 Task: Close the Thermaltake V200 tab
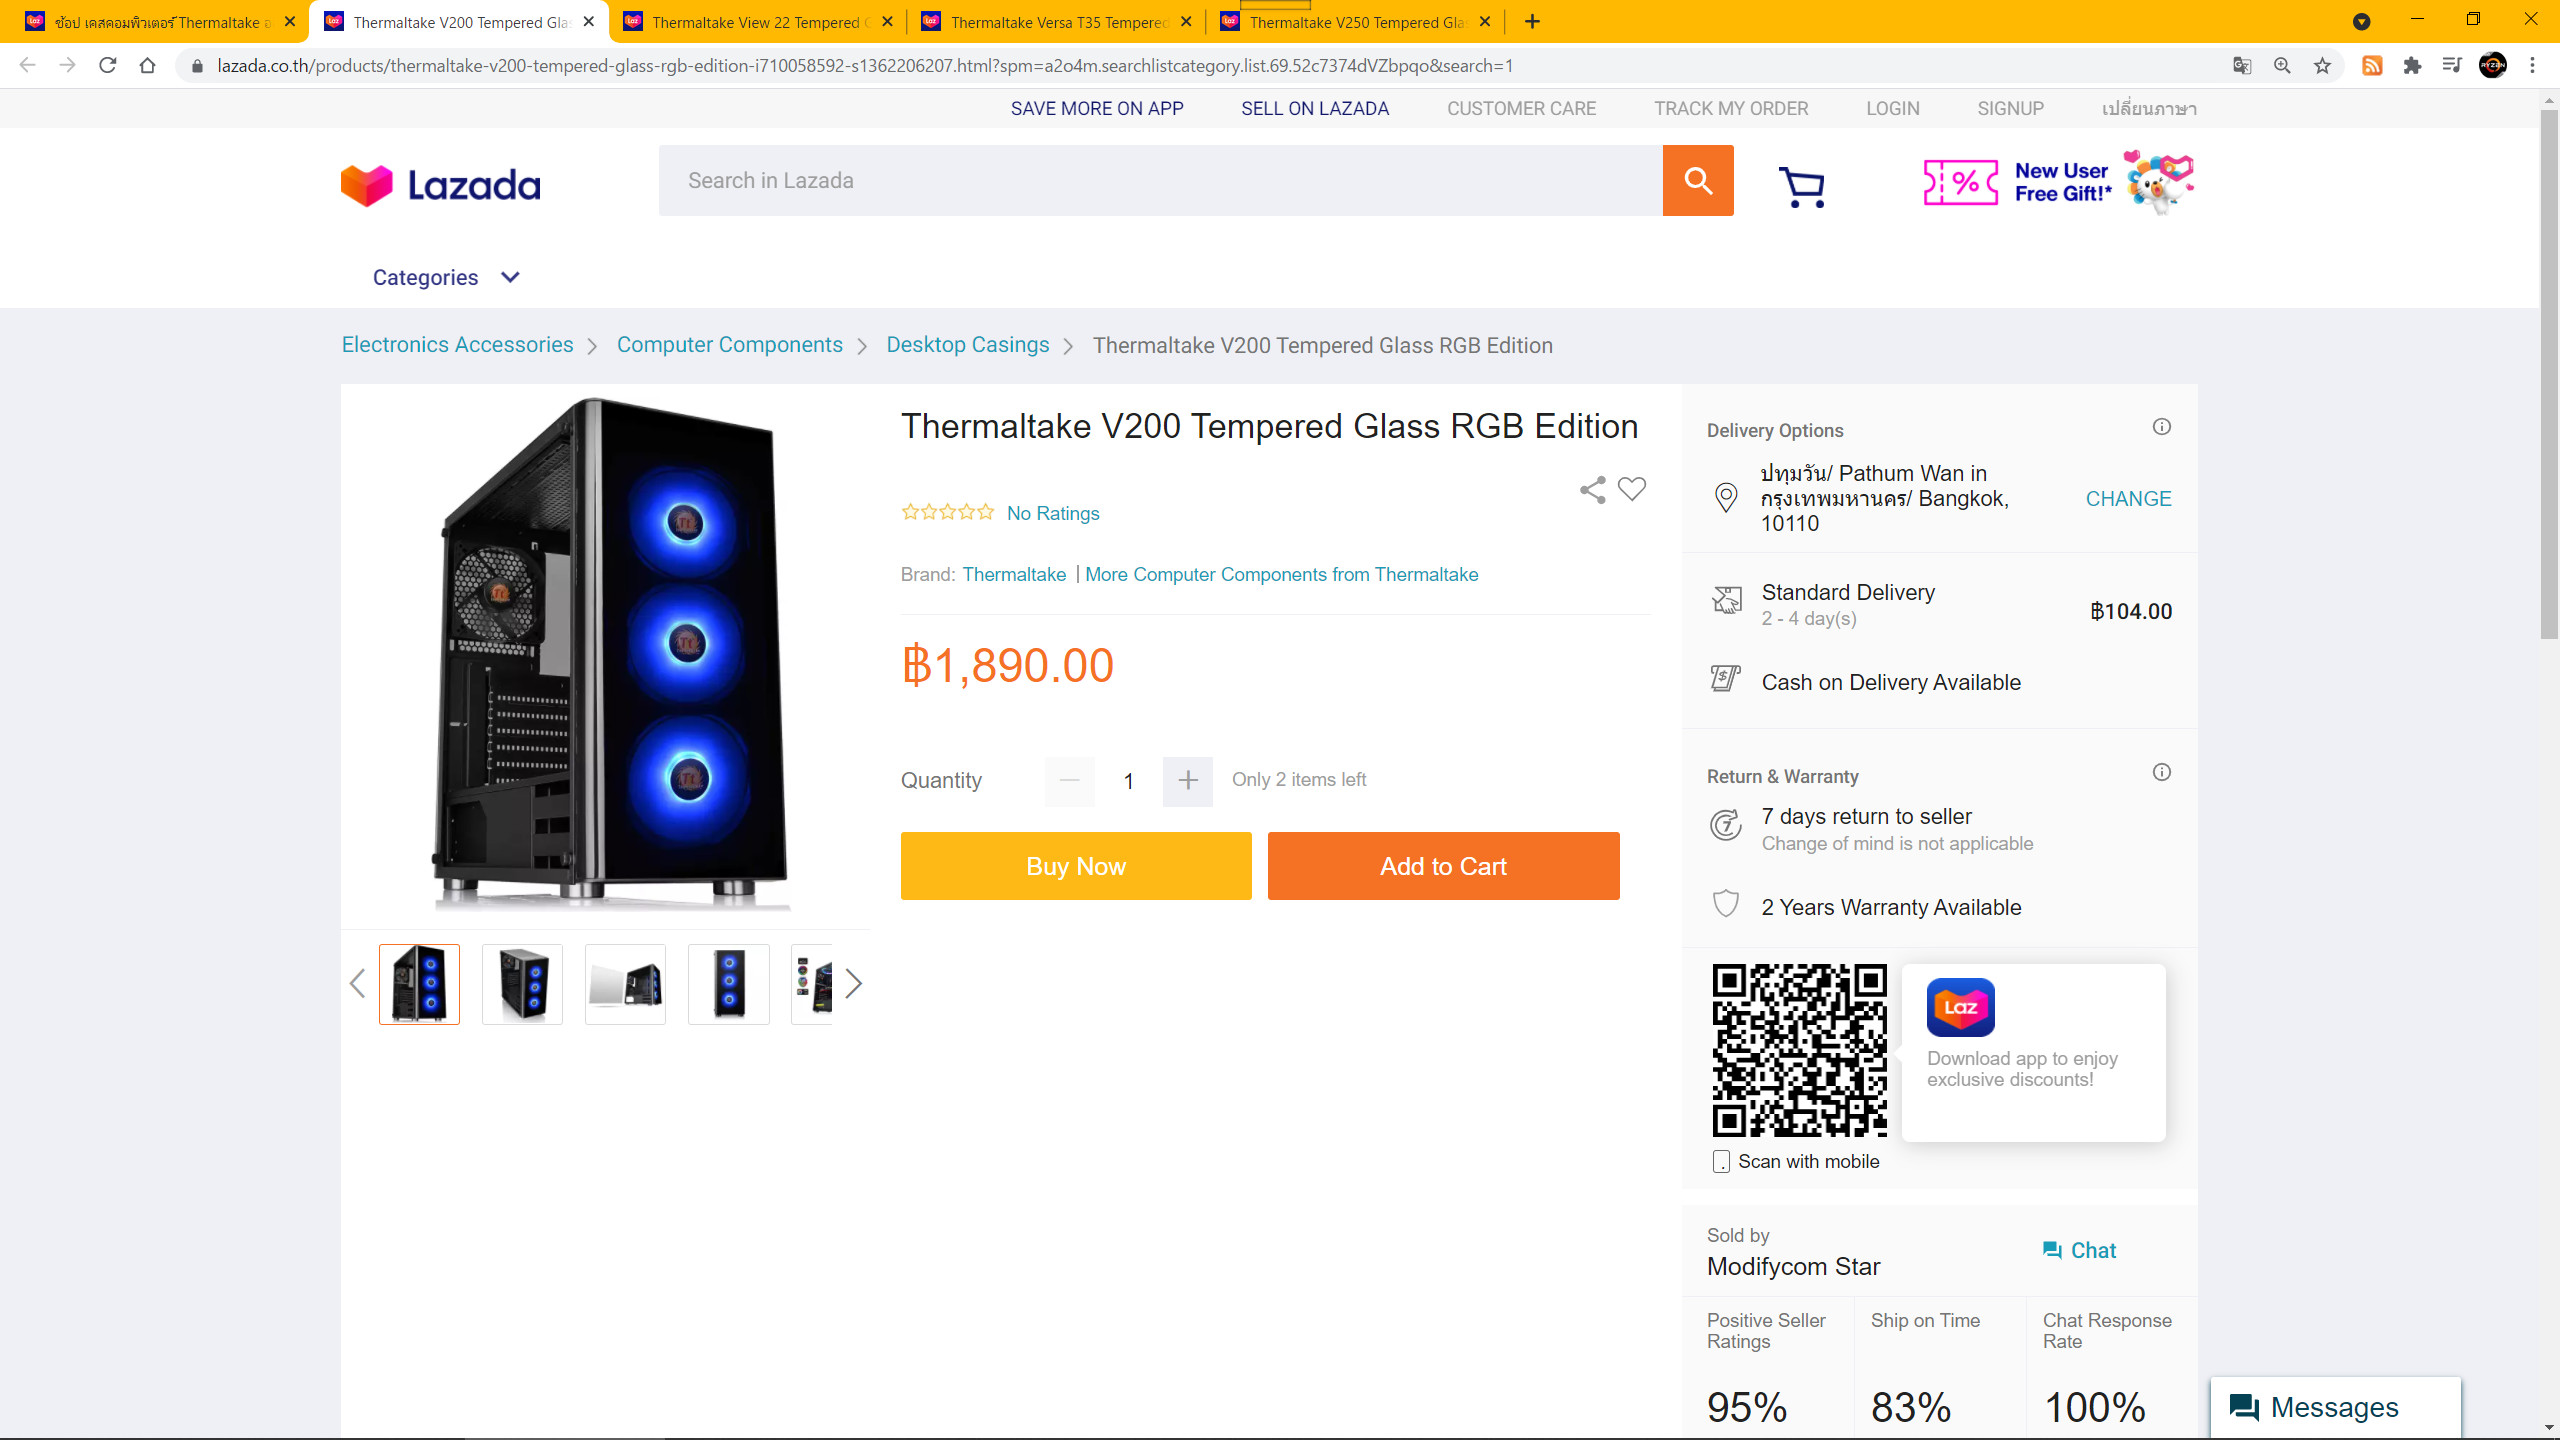click(589, 21)
